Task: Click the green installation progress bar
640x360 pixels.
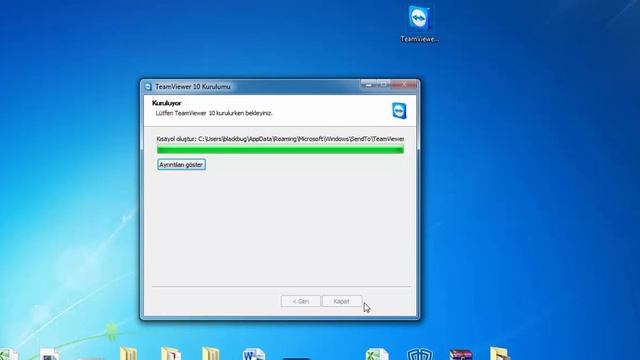Action: click(280, 150)
